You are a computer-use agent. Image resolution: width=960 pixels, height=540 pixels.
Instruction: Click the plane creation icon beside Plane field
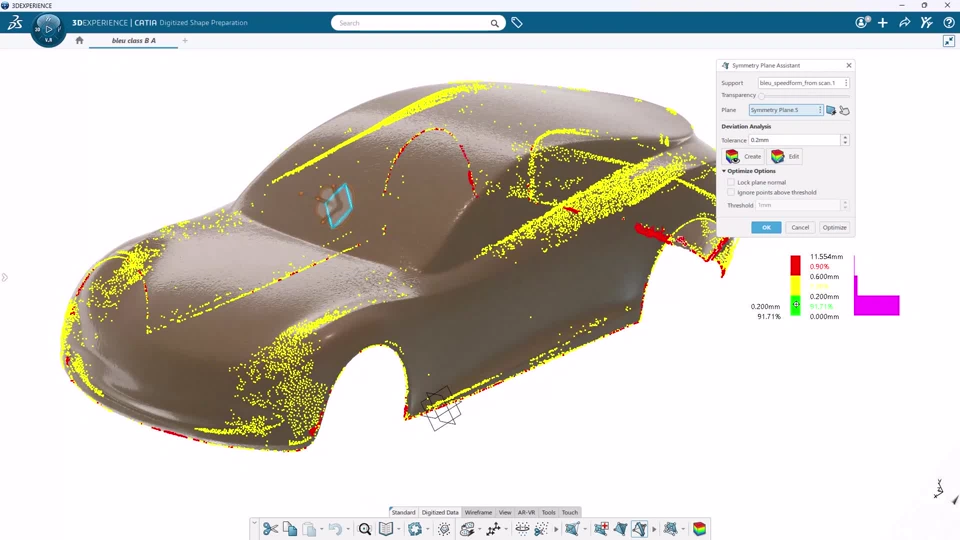pyautogui.click(x=831, y=110)
